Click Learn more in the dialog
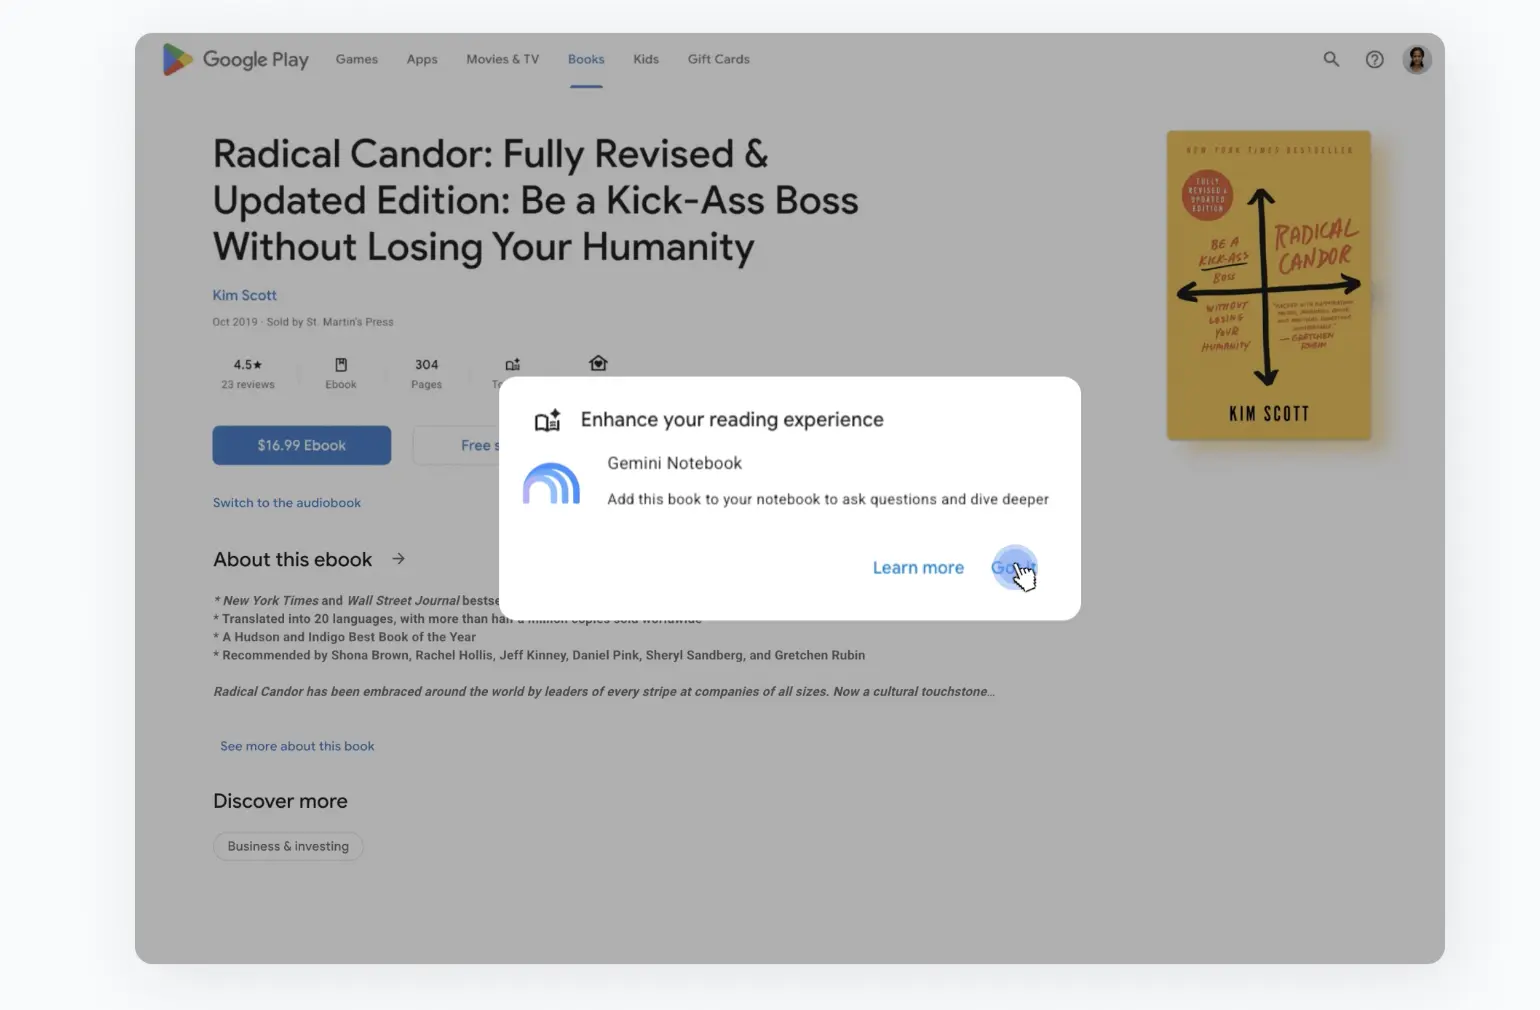1540x1010 pixels. tap(918, 568)
